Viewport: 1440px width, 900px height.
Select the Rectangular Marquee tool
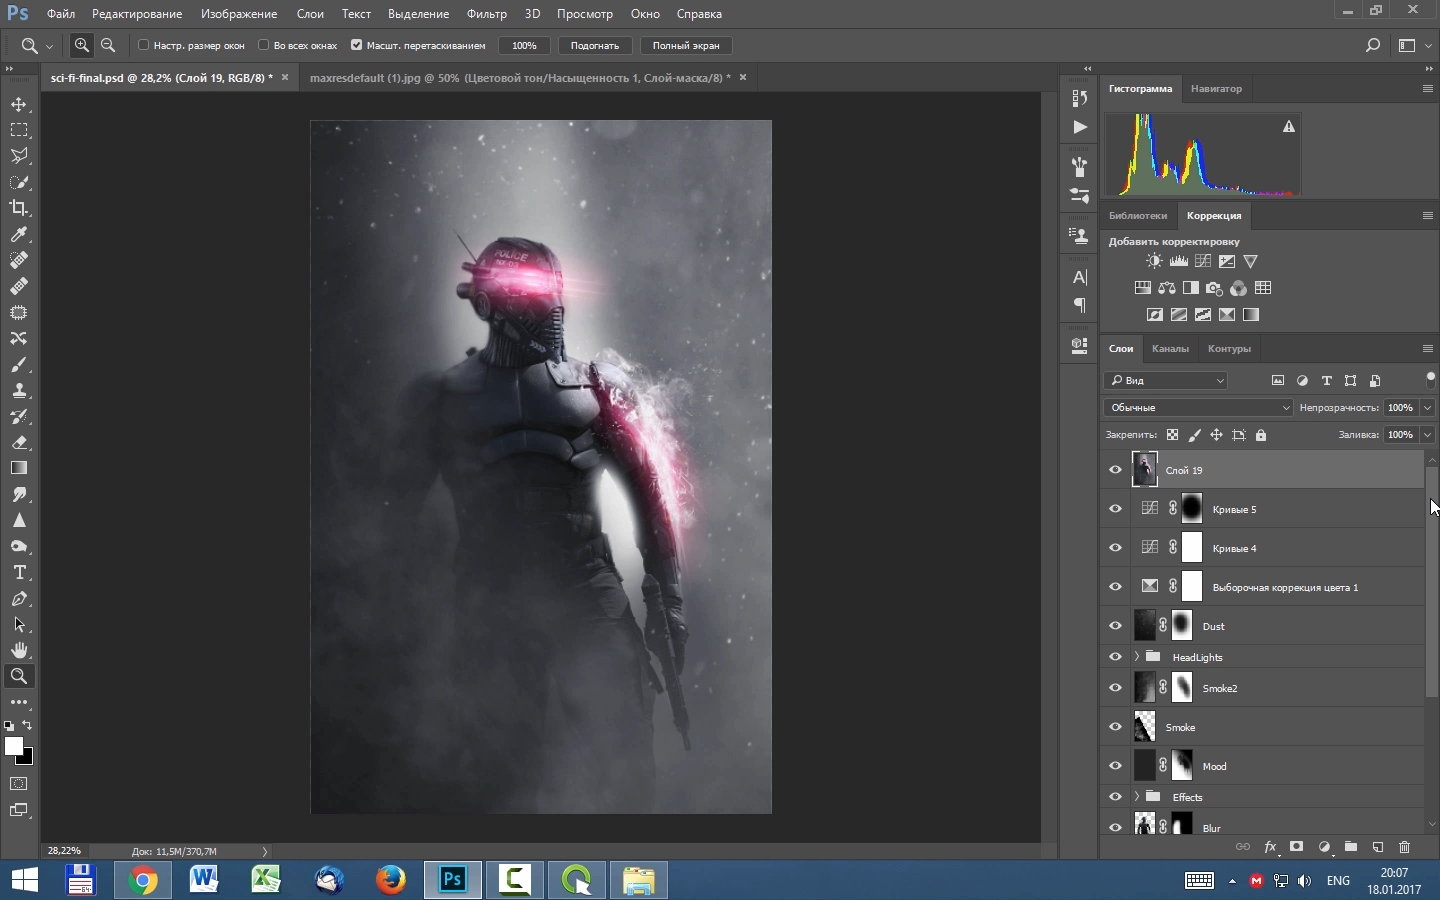pos(19,130)
